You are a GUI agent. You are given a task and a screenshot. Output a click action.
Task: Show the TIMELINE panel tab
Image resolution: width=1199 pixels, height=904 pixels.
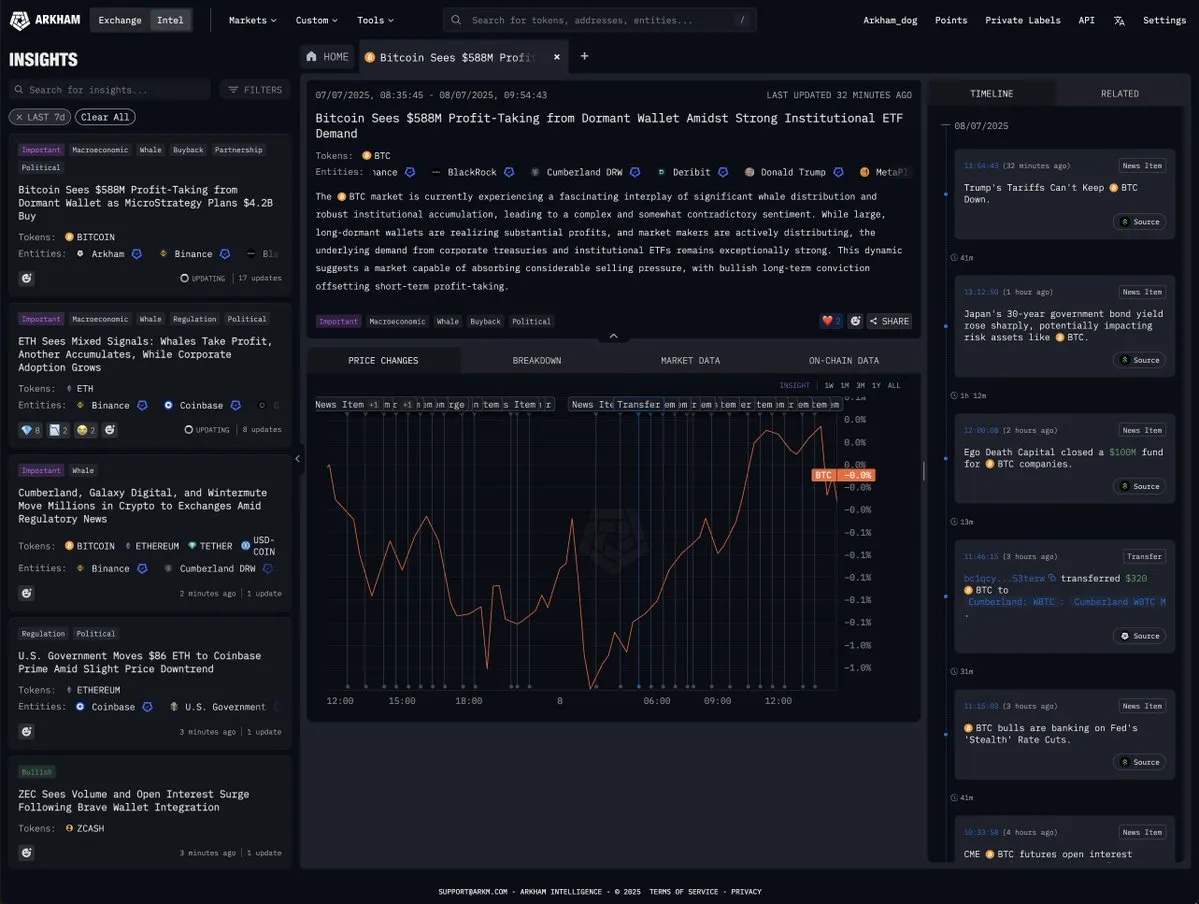tap(992, 93)
